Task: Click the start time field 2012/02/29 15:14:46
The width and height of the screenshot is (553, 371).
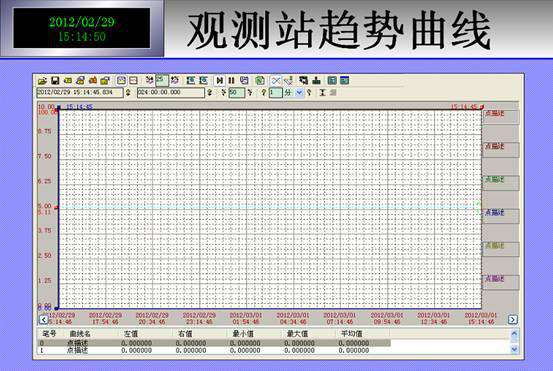Action: [80, 93]
